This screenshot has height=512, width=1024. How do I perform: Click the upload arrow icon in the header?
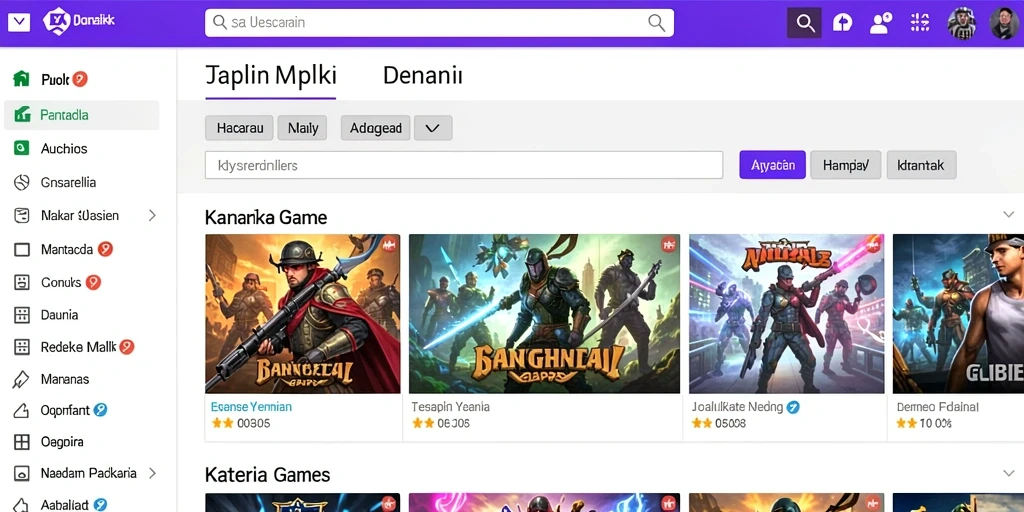tap(842, 23)
